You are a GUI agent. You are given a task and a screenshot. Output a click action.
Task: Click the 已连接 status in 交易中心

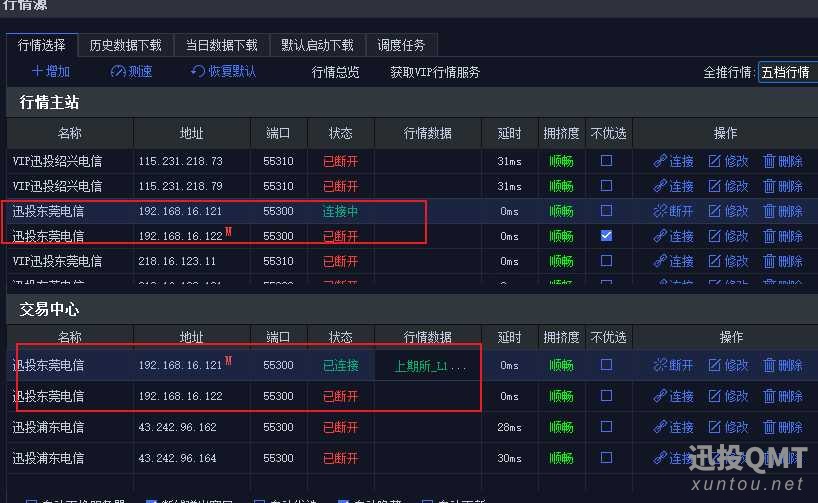[x=341, y=365]
